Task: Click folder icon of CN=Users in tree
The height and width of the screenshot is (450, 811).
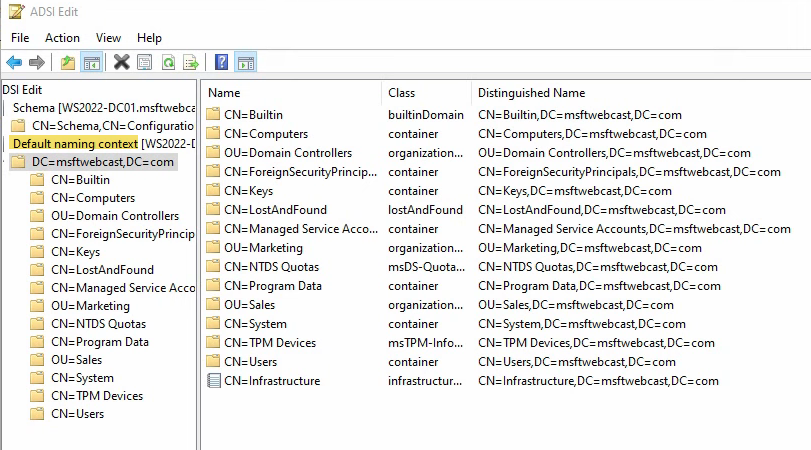Action: [37, 414]
